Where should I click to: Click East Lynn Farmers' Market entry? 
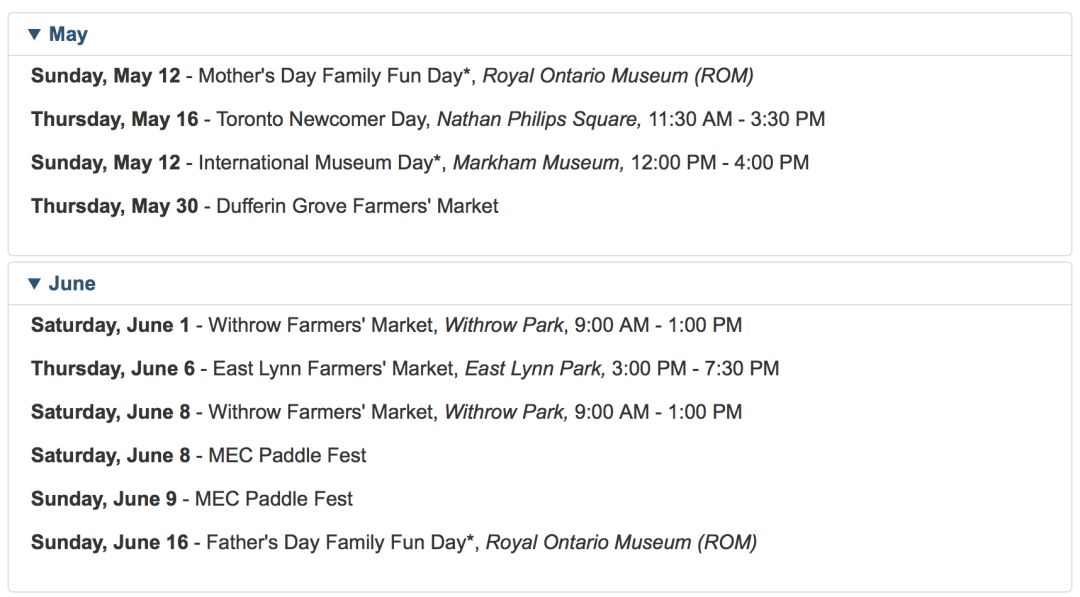click(405, 368)
